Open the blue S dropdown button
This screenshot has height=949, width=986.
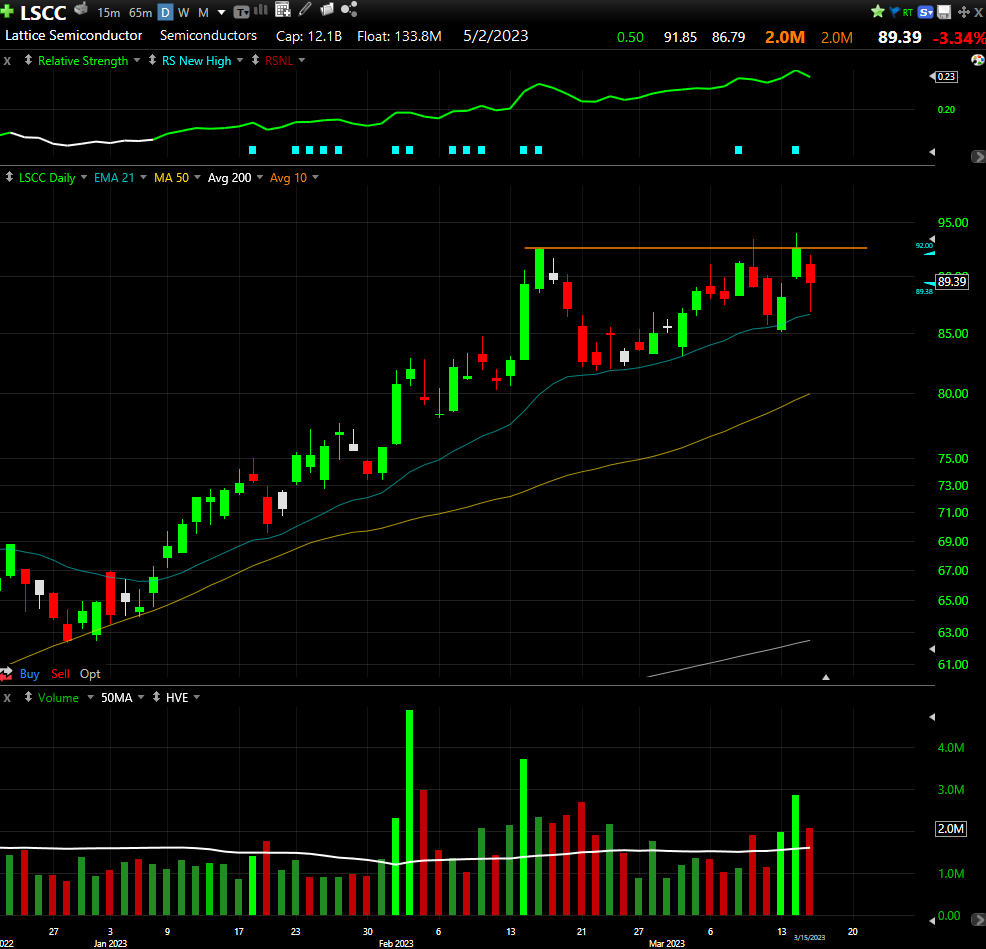[x=926, y=12]
